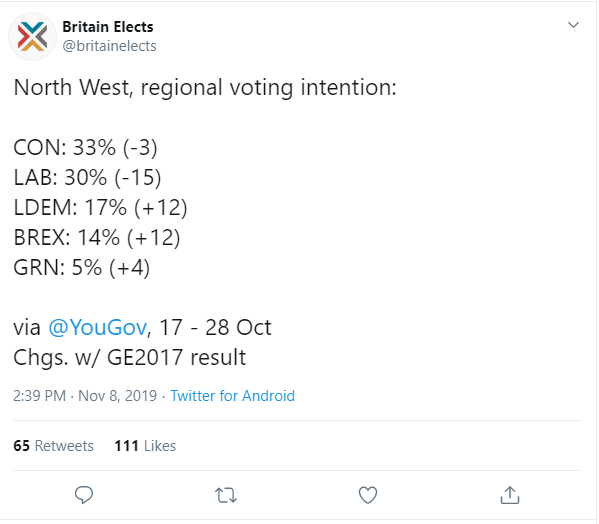
Task: Retweet the Britain Elects post
Action: pos(226,495)
